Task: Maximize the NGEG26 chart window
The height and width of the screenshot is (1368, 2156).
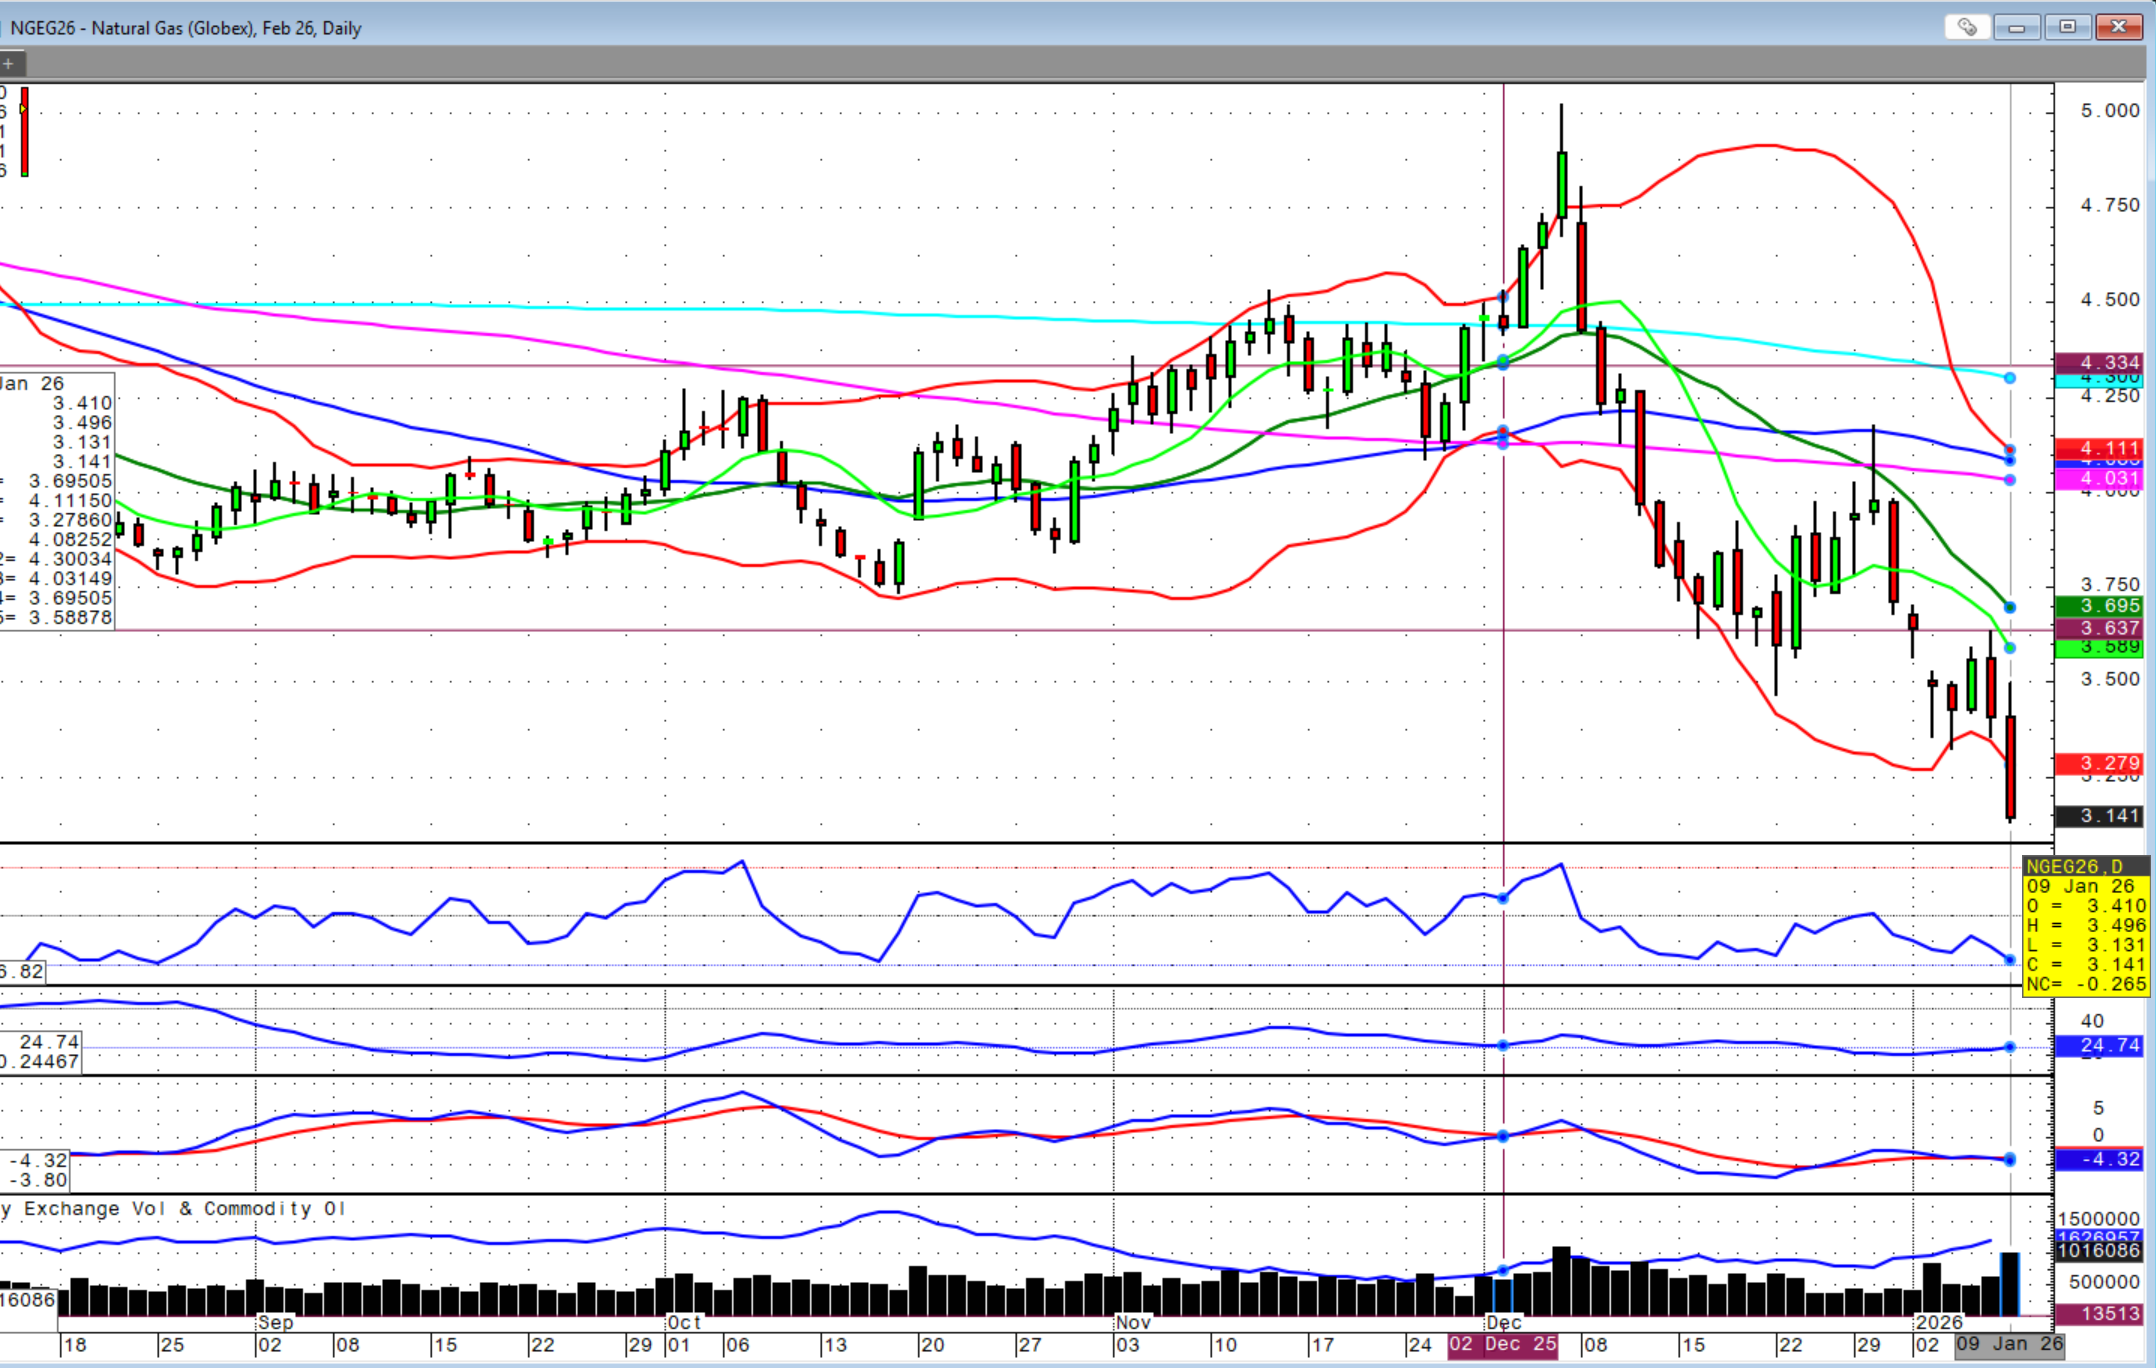Action: 2067,27
